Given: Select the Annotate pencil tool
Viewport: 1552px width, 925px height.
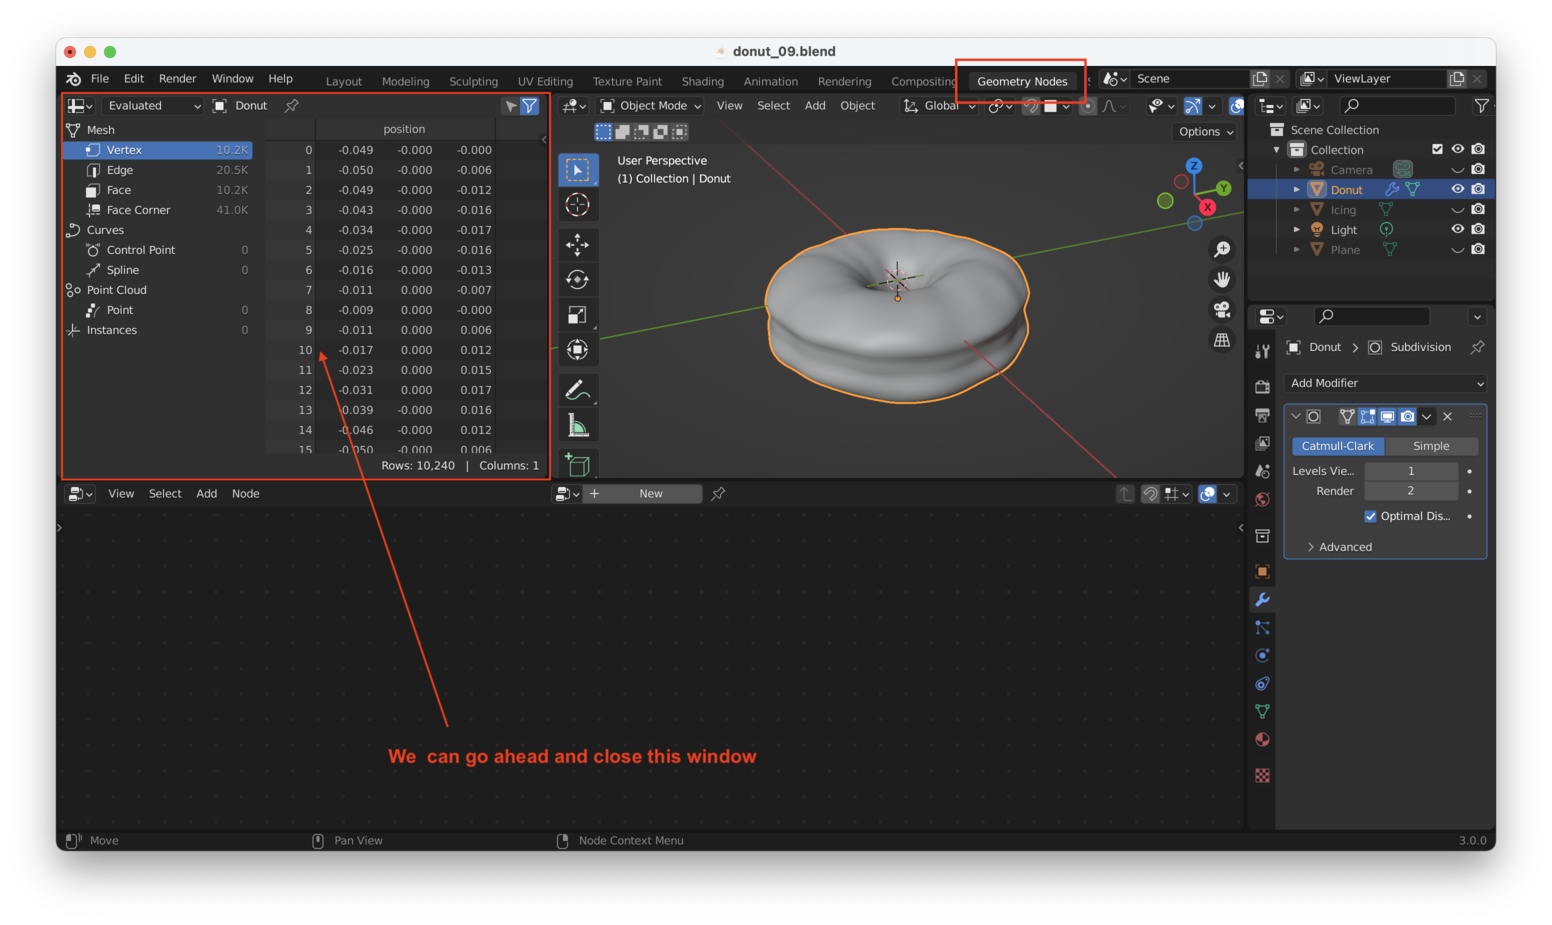Looking at the screenshot, I should [x=577, y=390].
